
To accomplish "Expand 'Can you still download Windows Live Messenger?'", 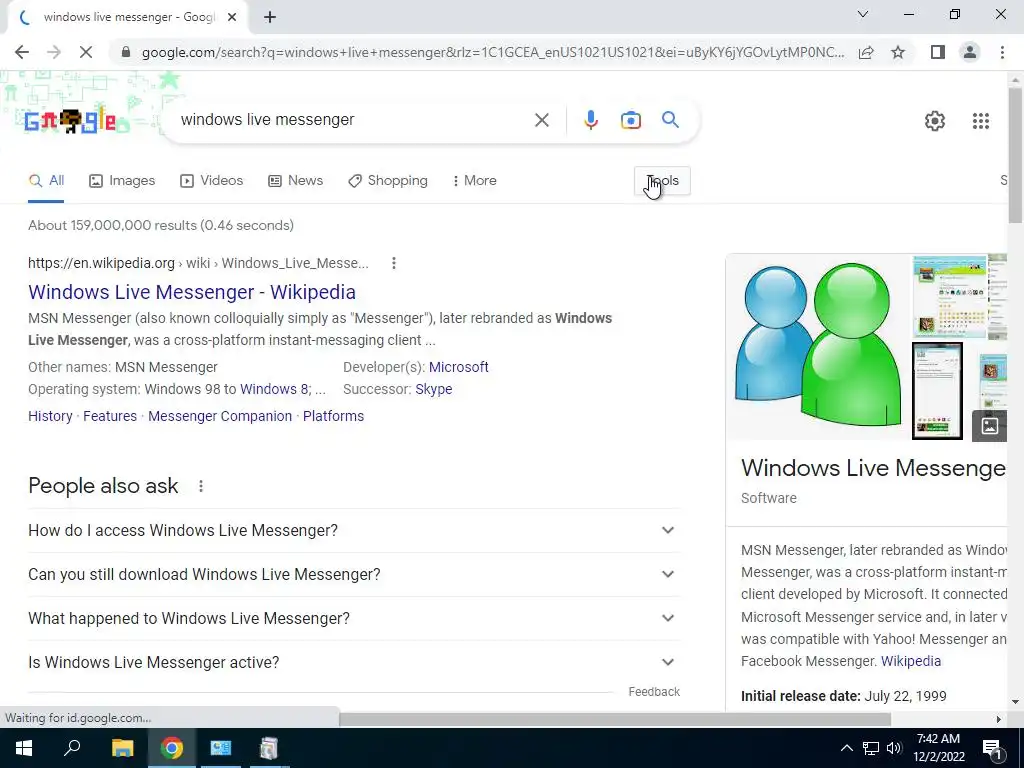I will [354, 575].
